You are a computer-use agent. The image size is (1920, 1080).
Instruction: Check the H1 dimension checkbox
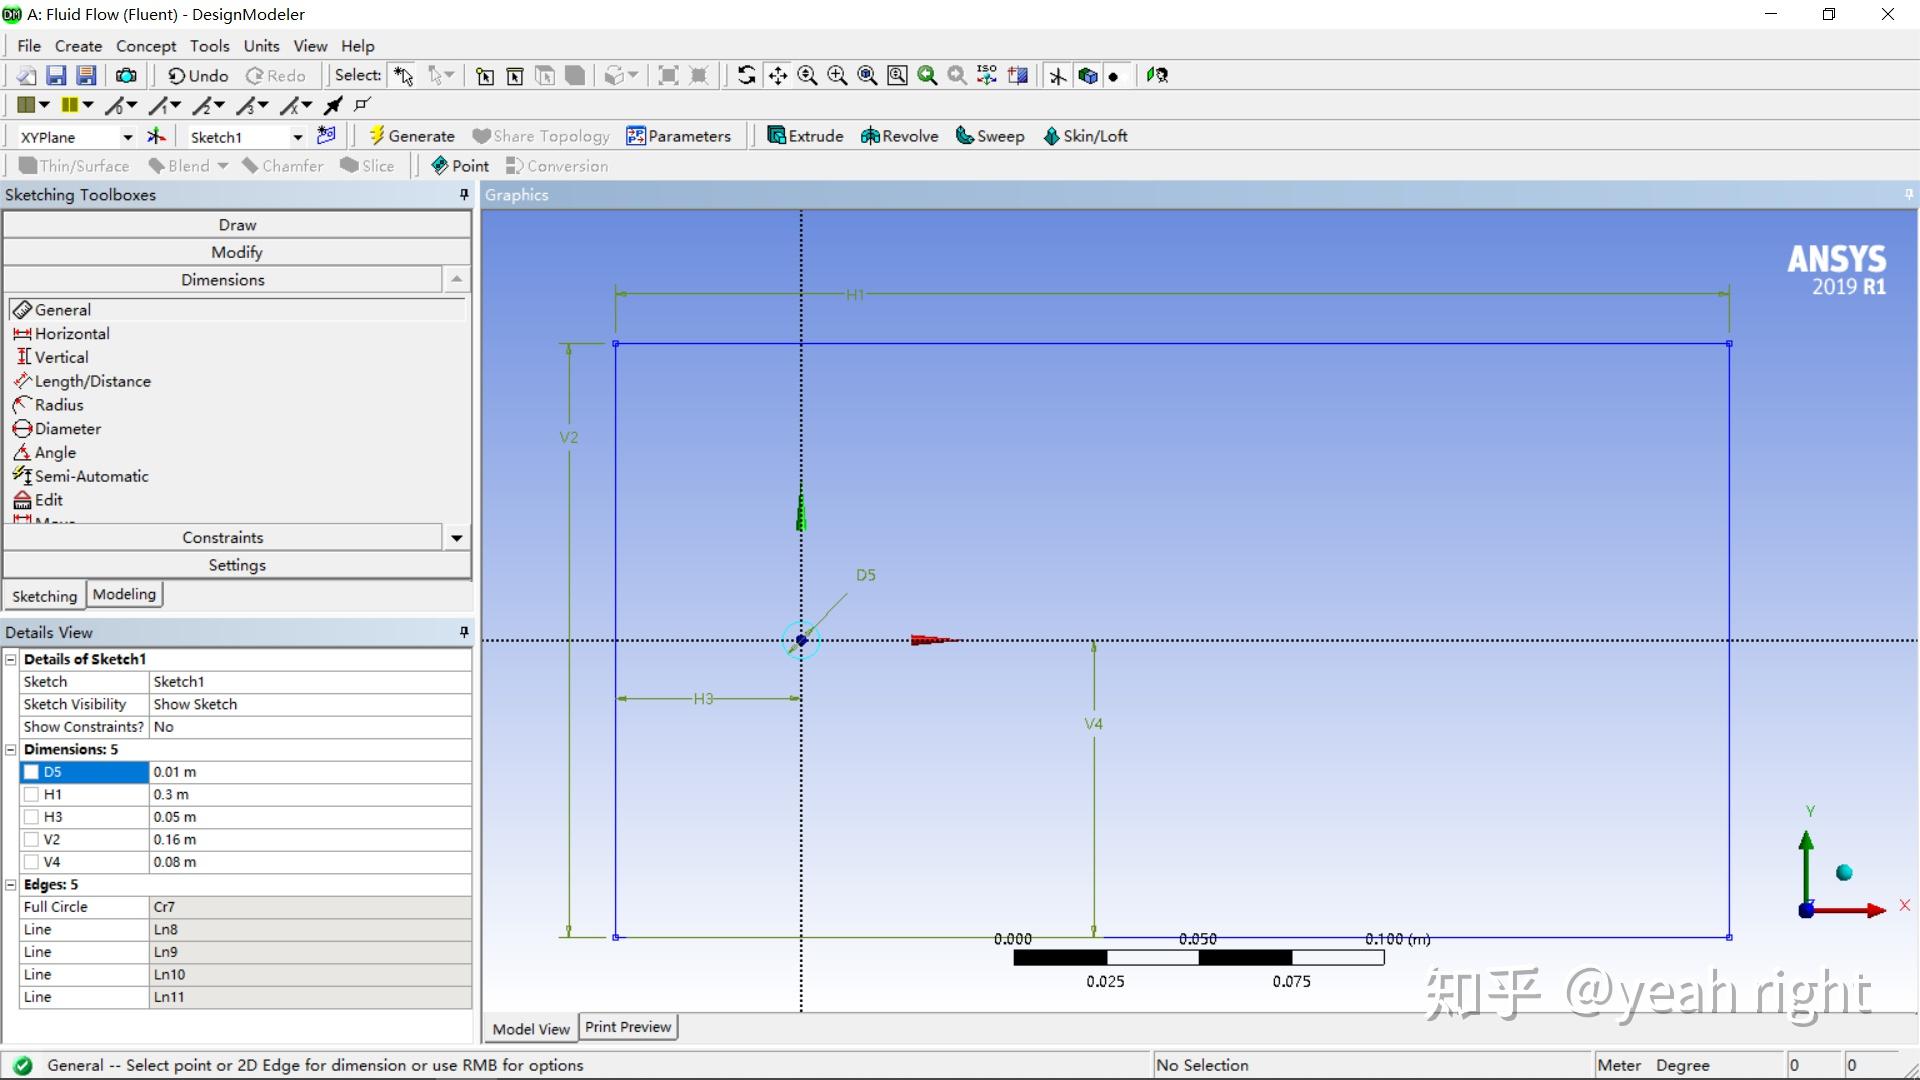tap(31, 795)
